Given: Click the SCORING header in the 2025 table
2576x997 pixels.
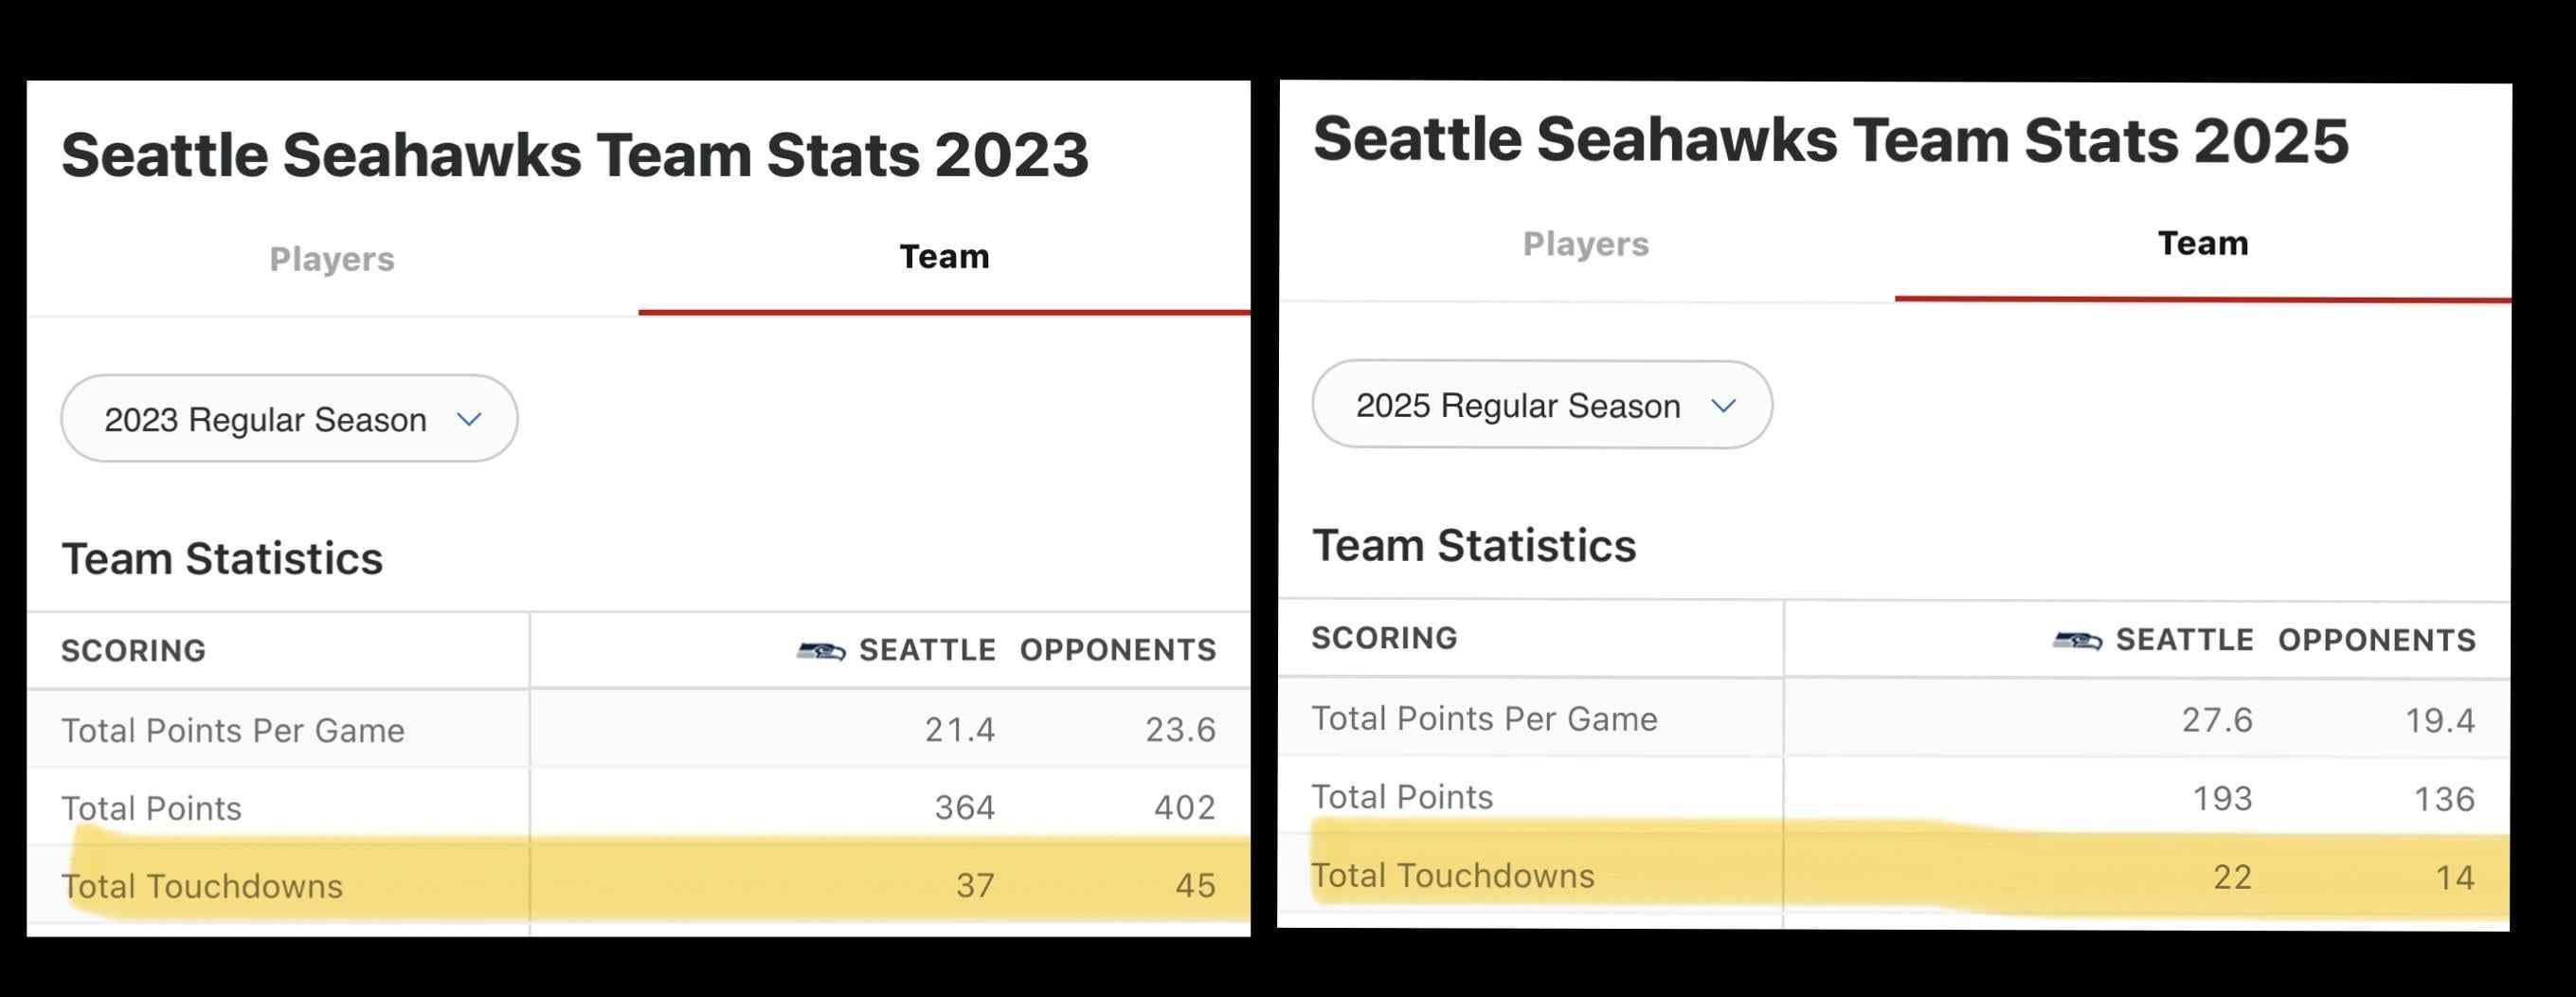Looking at the screenshot, I should (x=1384, y=638).
